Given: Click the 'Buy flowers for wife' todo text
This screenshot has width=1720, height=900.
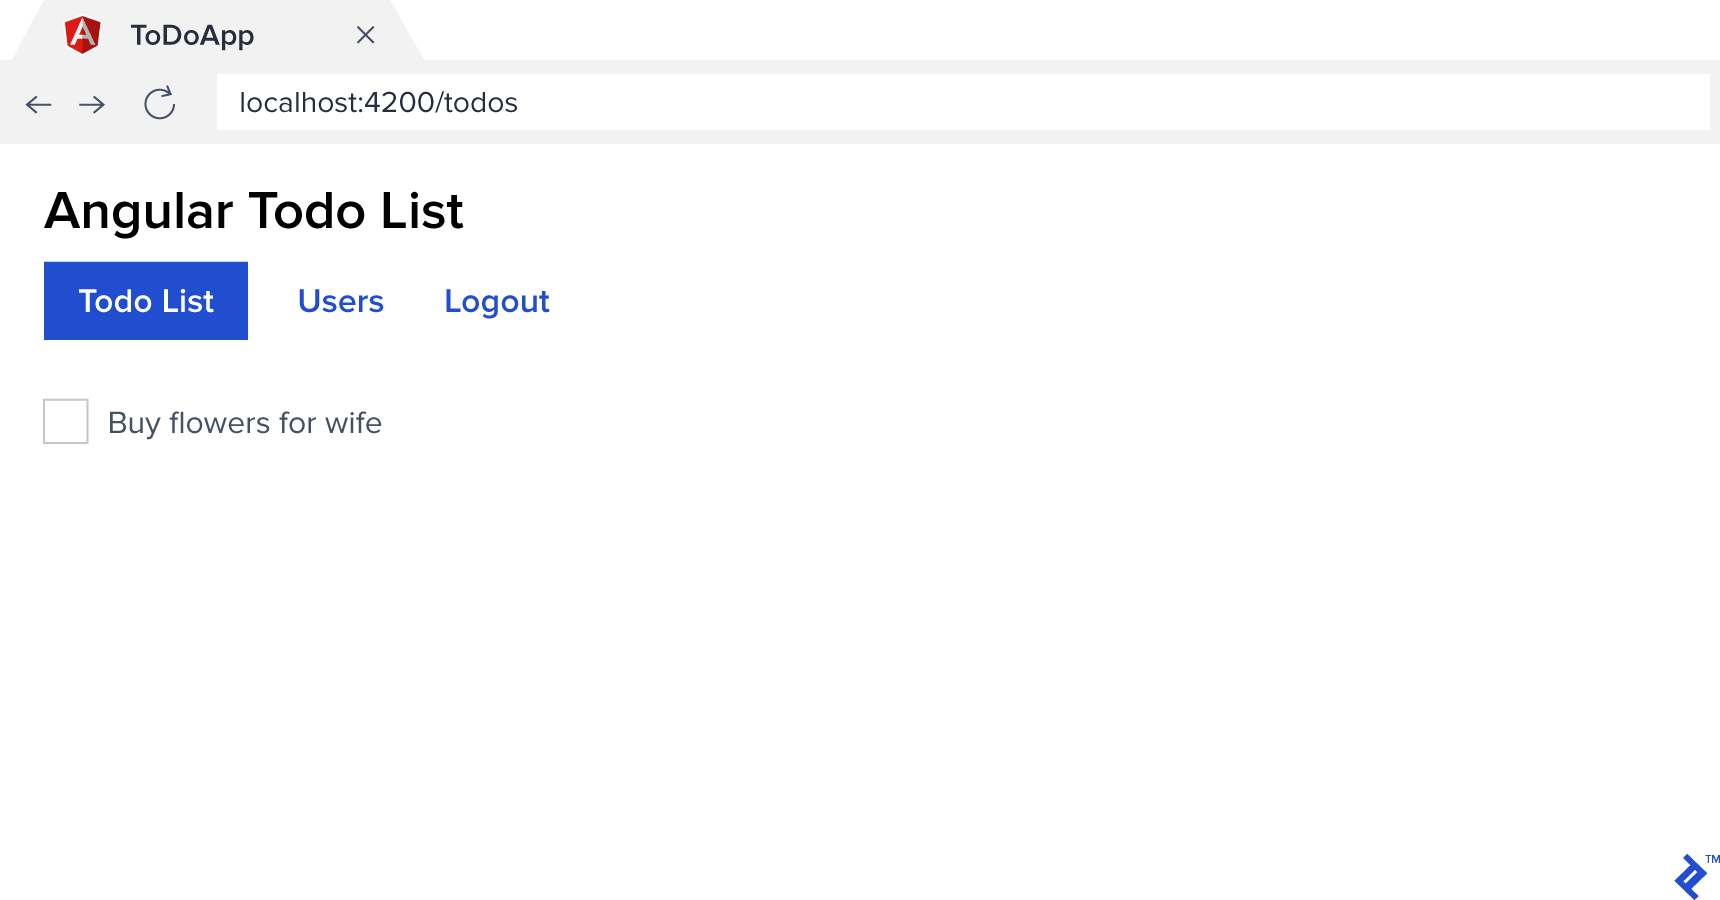Looking at the screenshot, I should pos(245,422).
